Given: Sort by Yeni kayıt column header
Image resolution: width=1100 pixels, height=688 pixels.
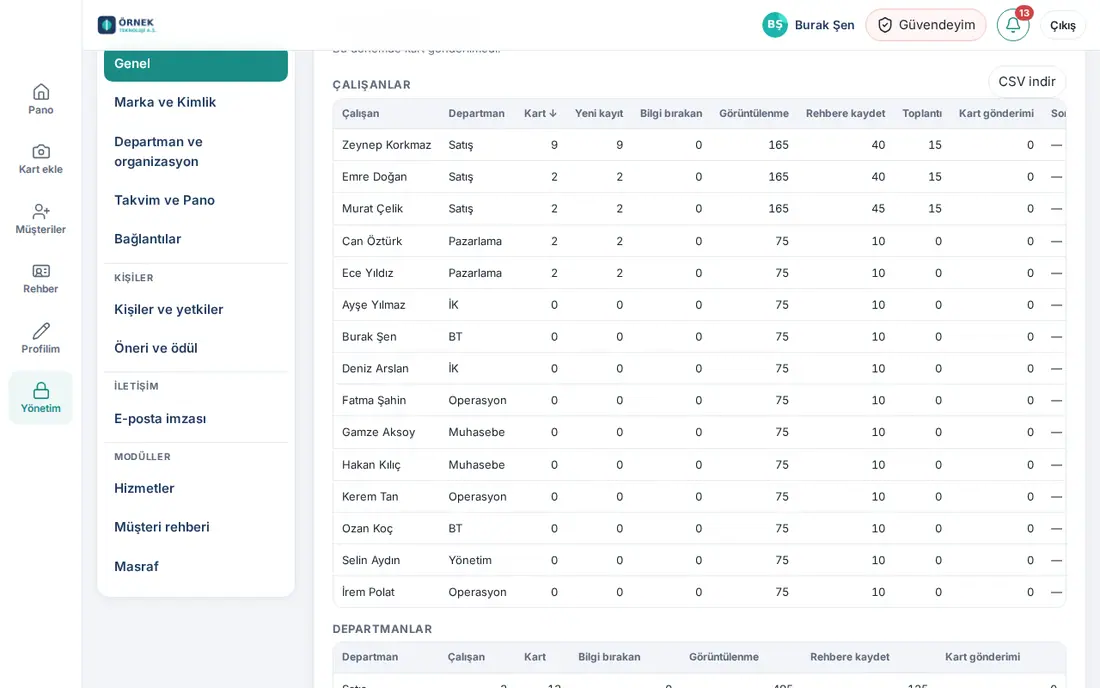Looking at the screenshot, I should tap(599, 114).
